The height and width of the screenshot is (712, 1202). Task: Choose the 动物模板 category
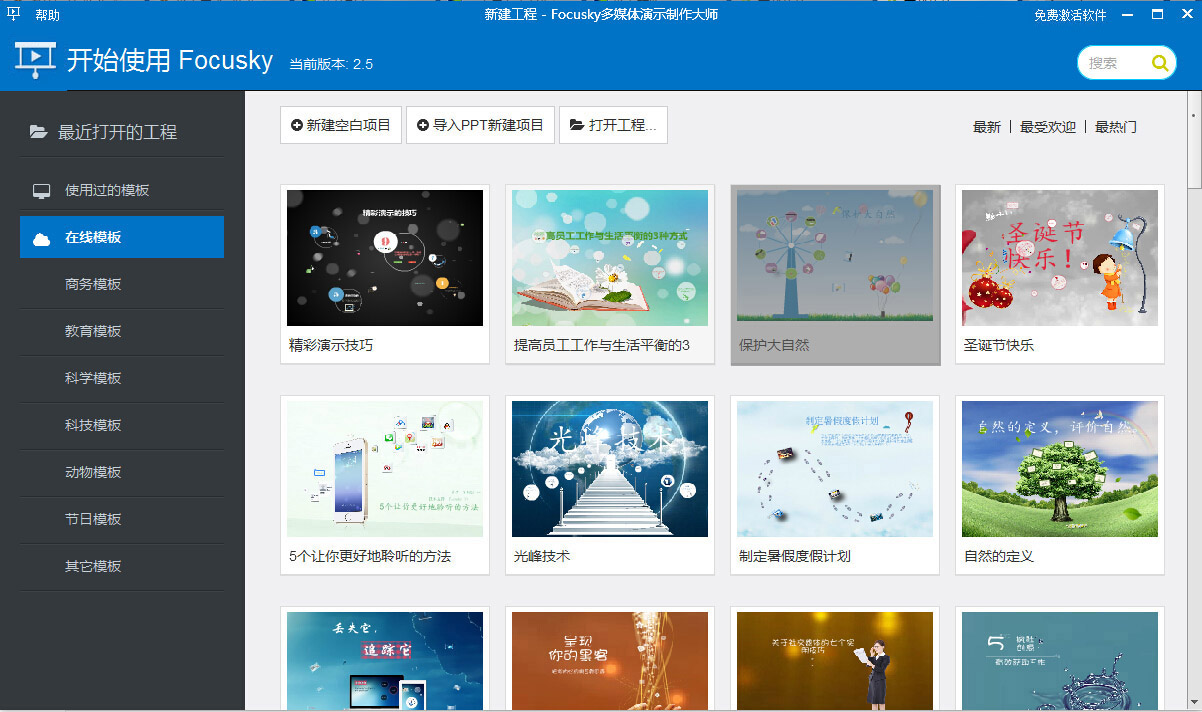click(x=122, y=472)
